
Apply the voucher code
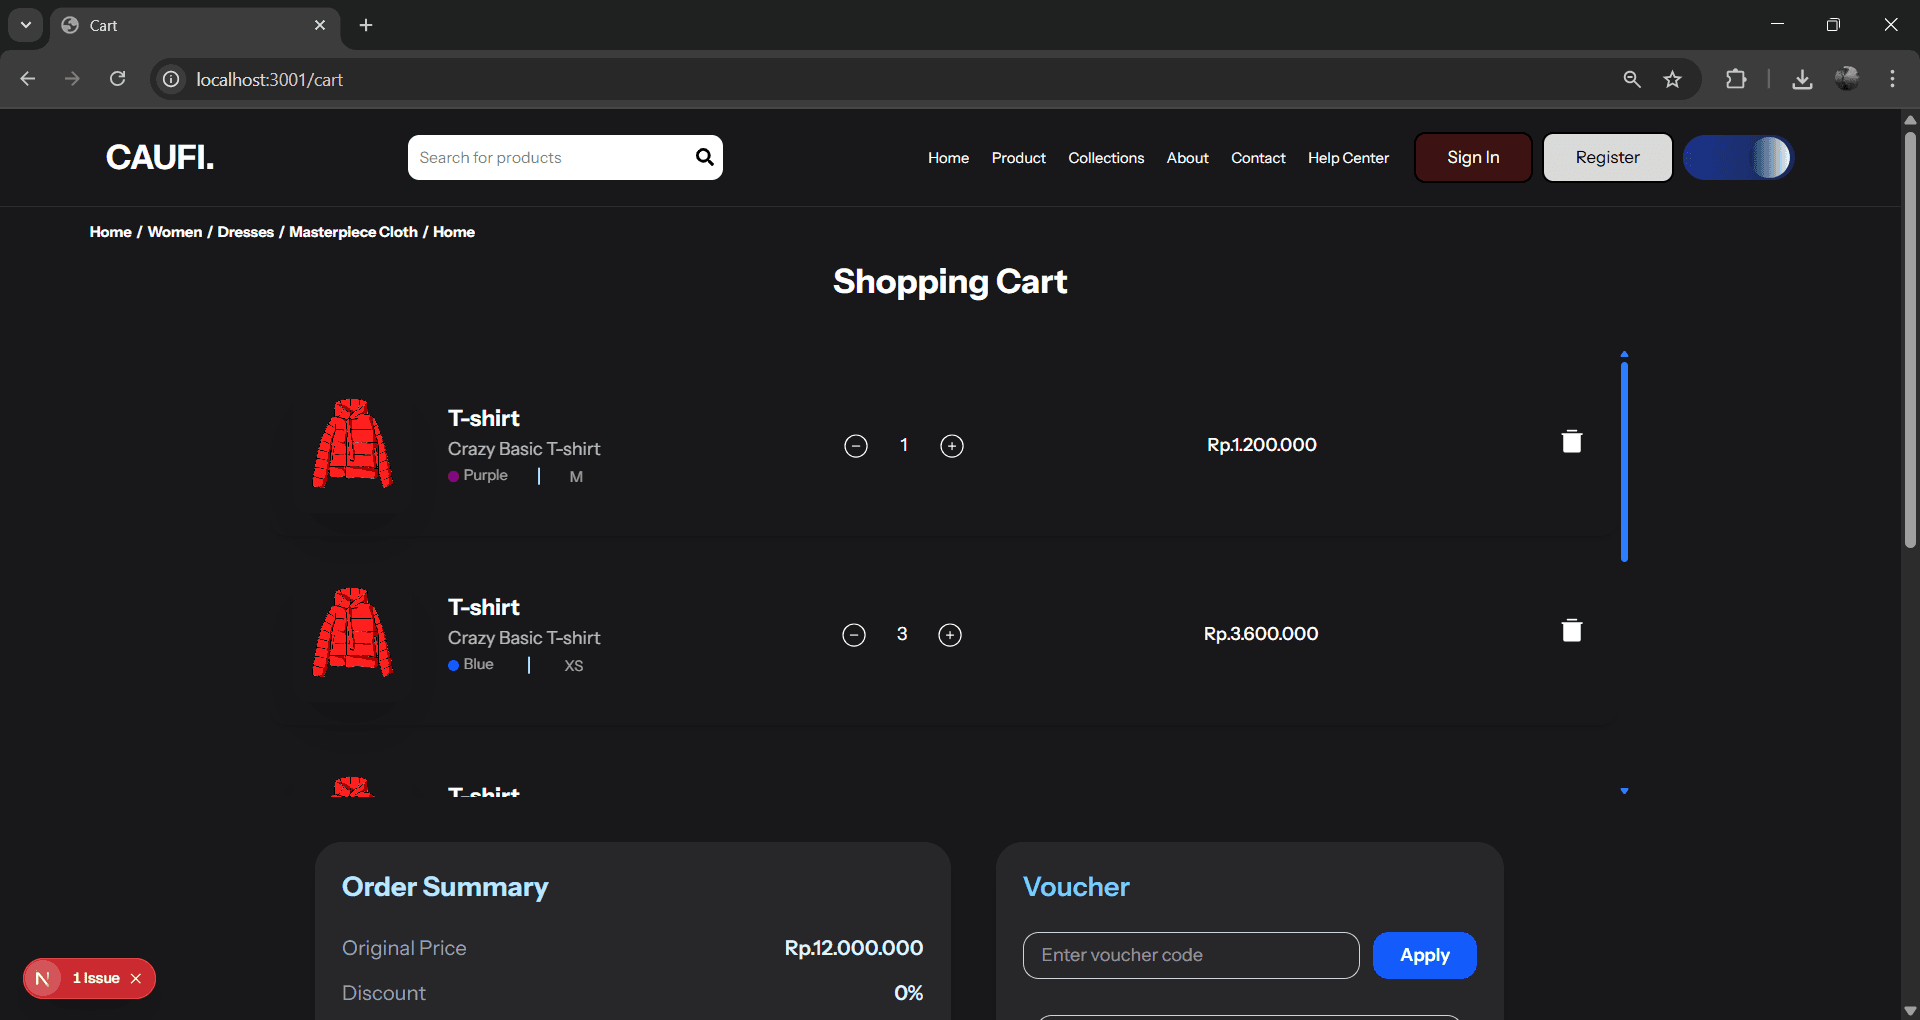[x=1424, y=955]
